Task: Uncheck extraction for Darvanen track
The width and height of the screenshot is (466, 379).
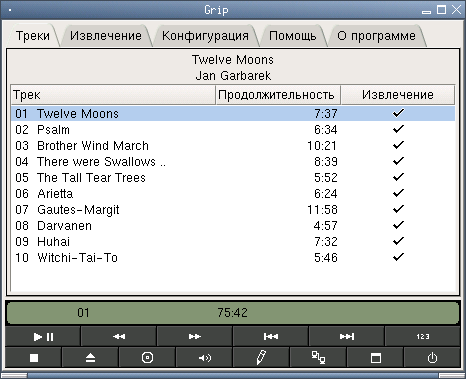Action: point(398,225)
